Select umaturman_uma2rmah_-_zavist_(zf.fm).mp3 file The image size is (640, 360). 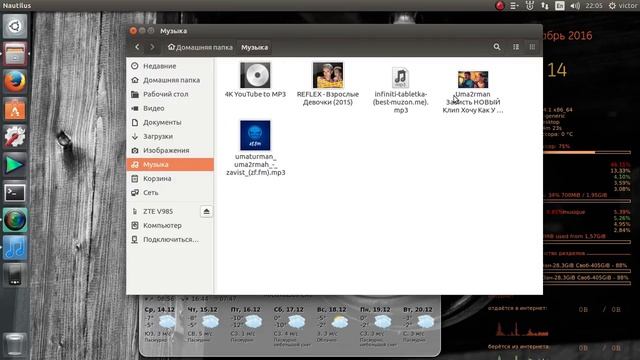[256, 148]
